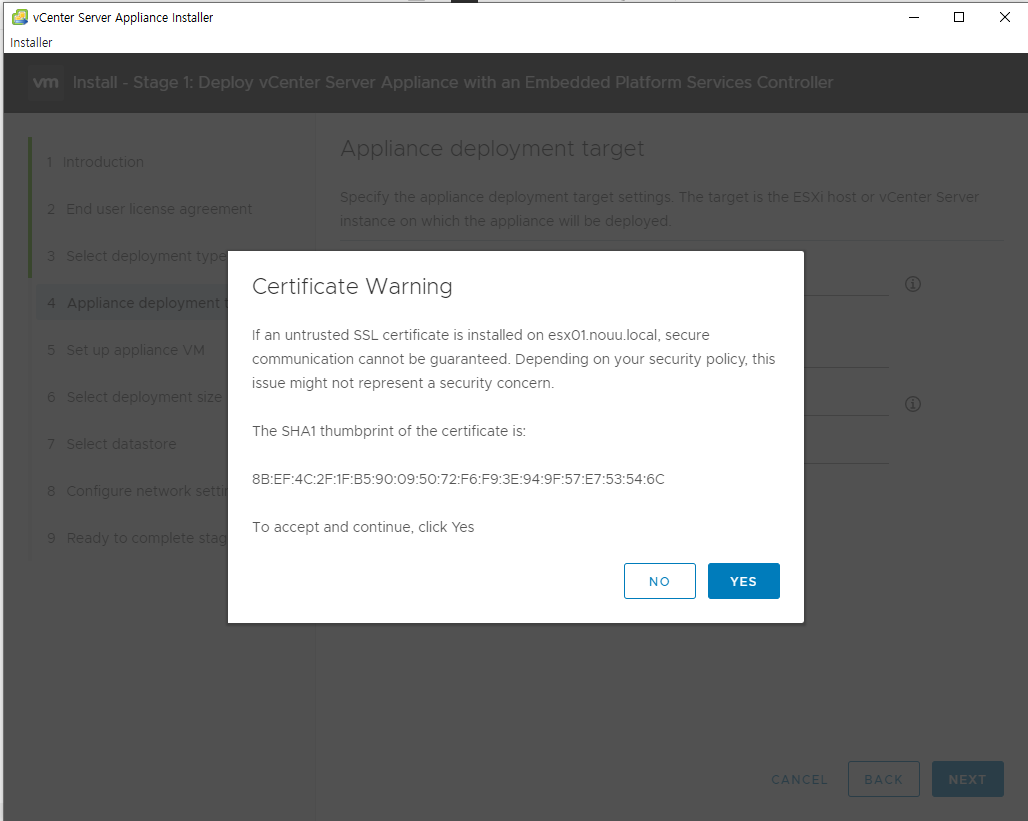Viewport: 1028px width, 821px height.
Task: Select step 9 Ready to complete stage
Action: [x=137, y=538]
